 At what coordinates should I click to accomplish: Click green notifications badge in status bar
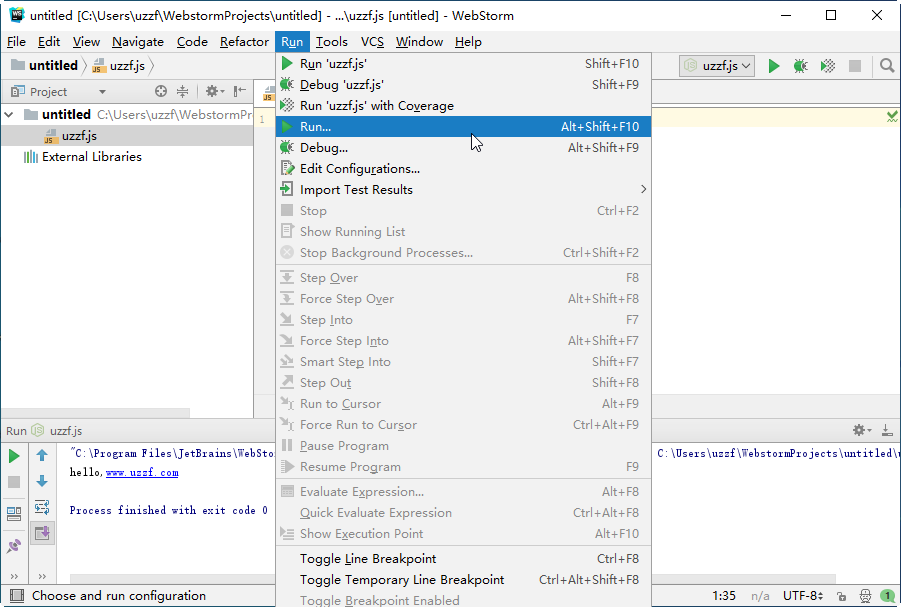tap(887, 596)
